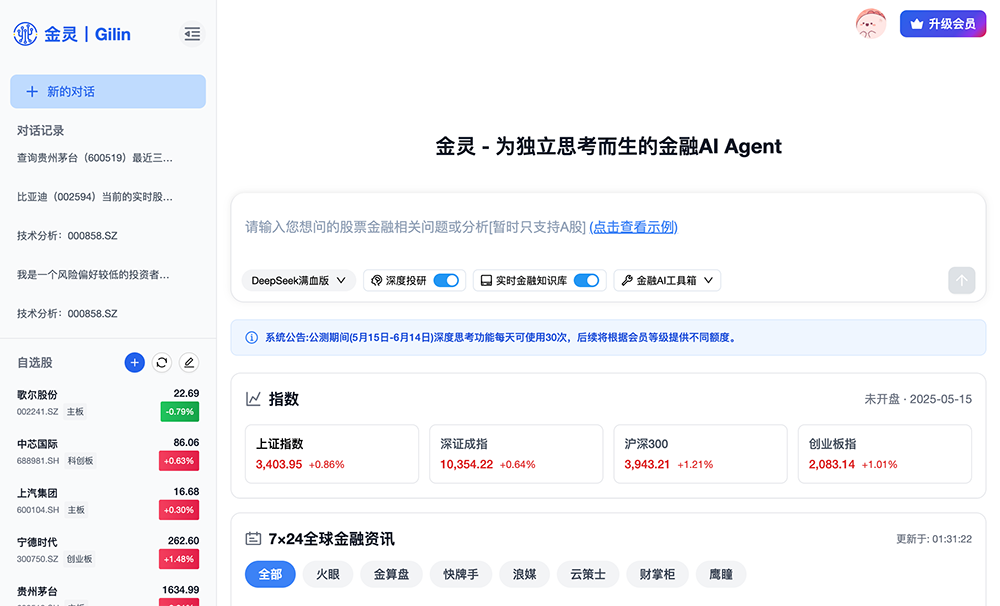This screenshot has width=1000, height=606.
Task: Click the 对话记录 section heading
Action: click(x=40, y=131)
